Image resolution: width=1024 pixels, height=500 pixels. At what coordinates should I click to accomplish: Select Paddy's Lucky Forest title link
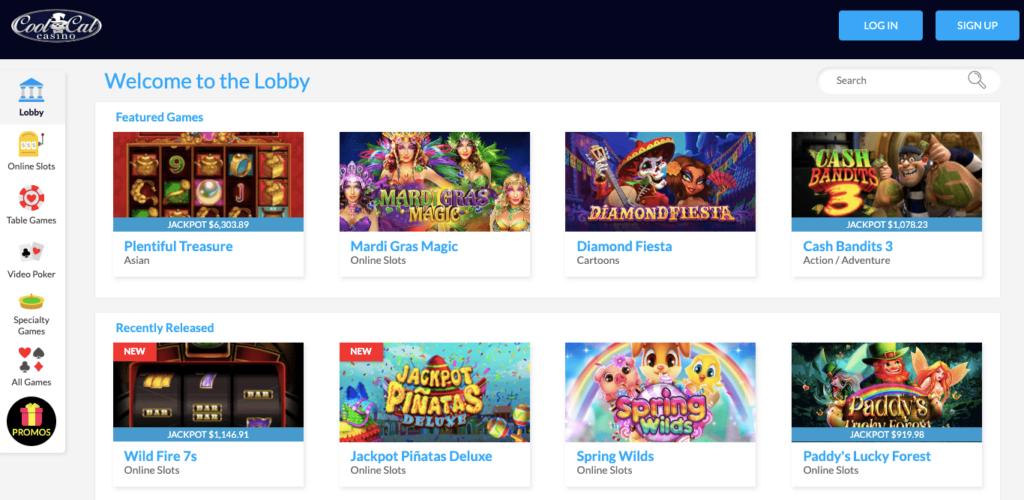click(x=867, y=456)
